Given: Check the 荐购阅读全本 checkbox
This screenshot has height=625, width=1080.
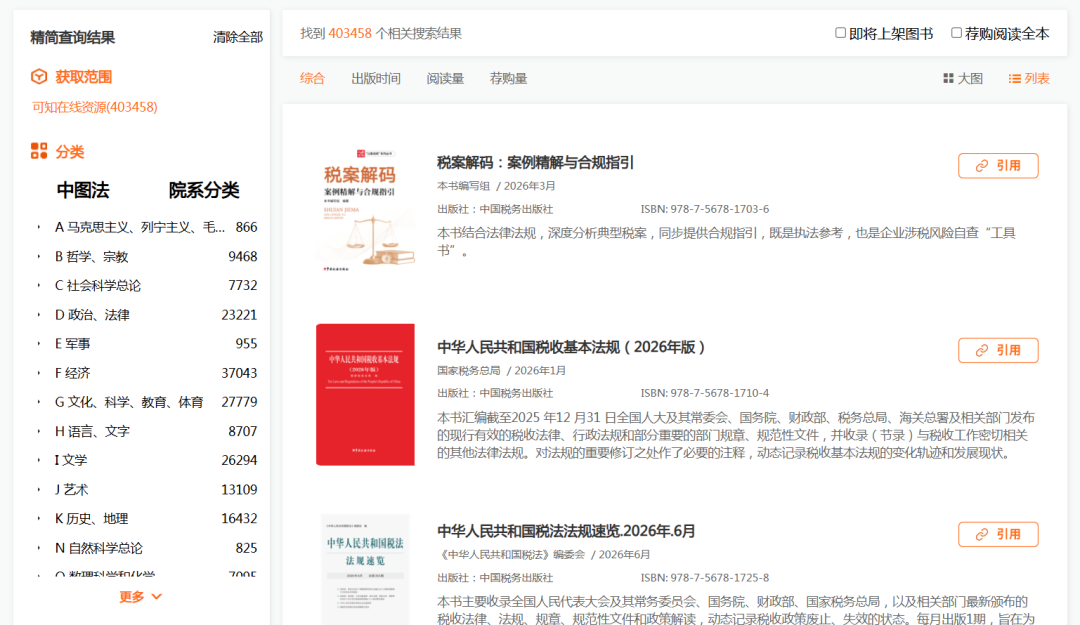Looking at the screenshot, I should [x=956, y=33].
